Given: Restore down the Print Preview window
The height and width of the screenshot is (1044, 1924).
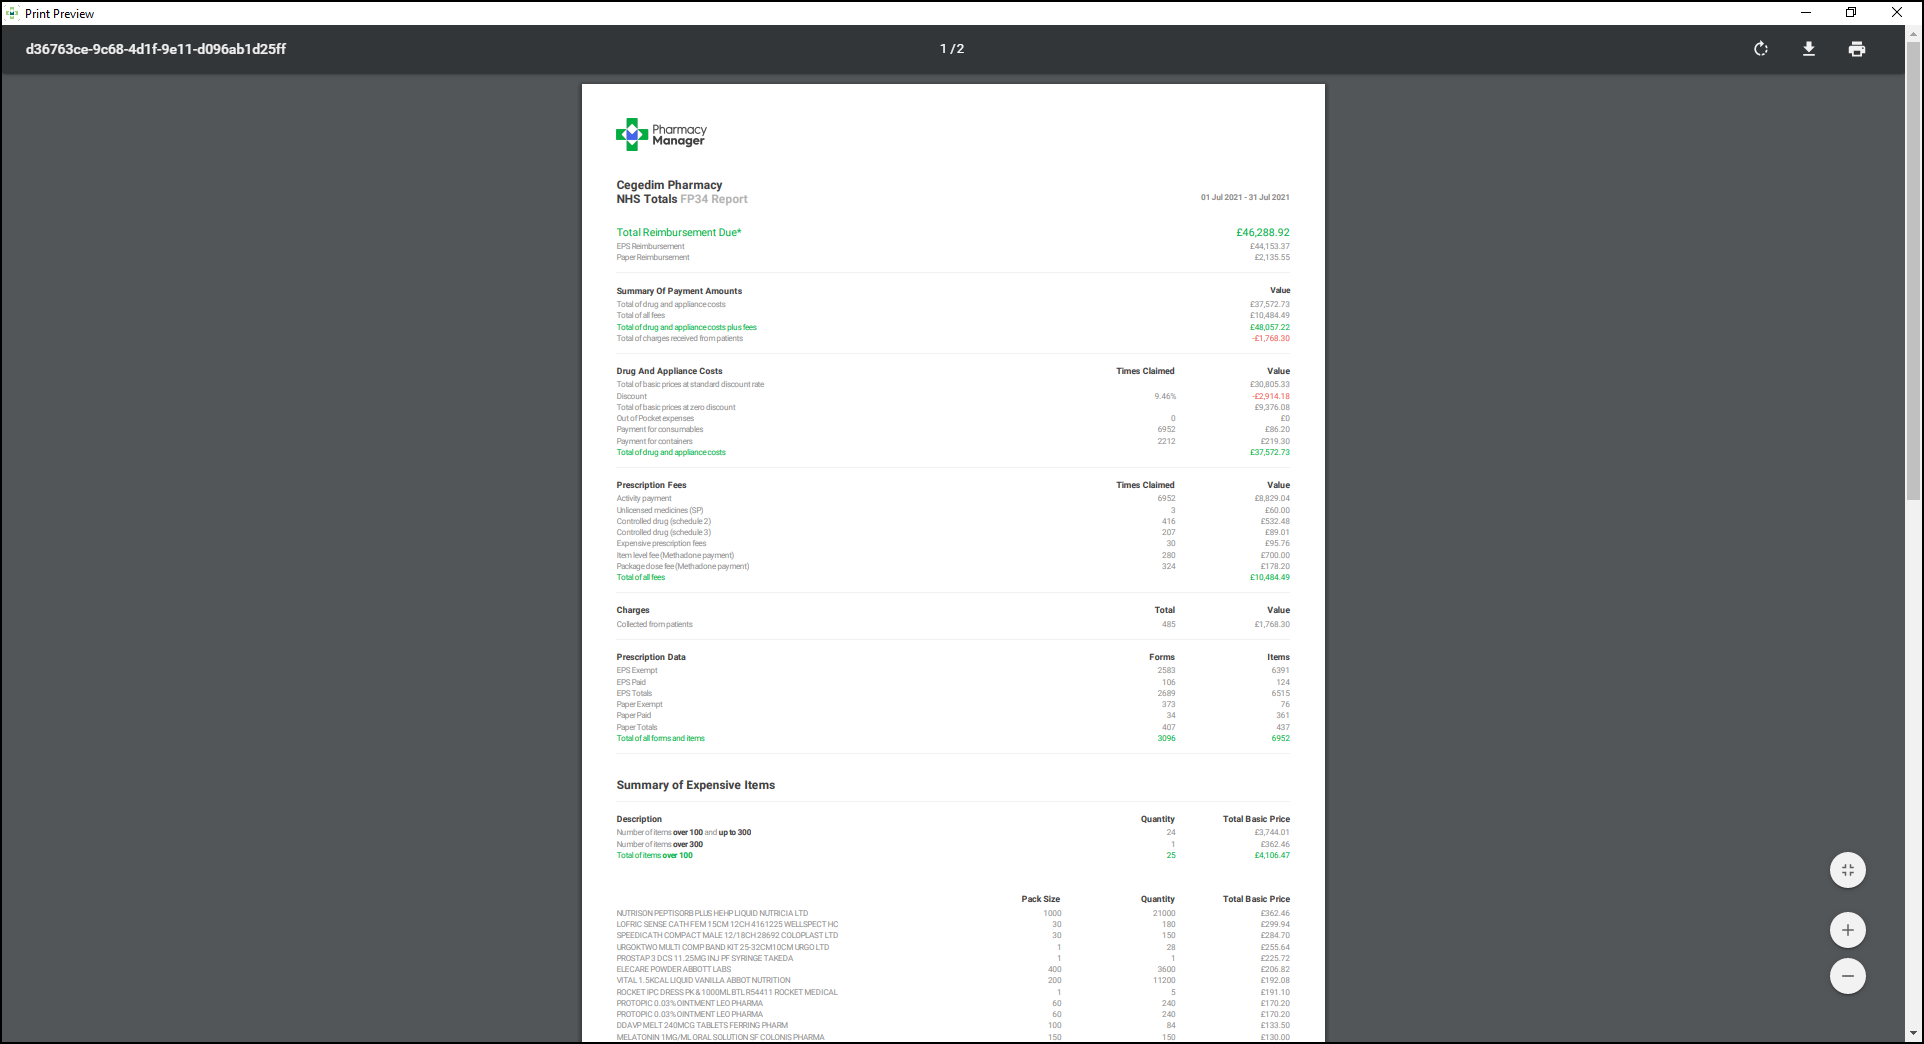Looking at the screenshot, I should click(x=1851, y=13).
